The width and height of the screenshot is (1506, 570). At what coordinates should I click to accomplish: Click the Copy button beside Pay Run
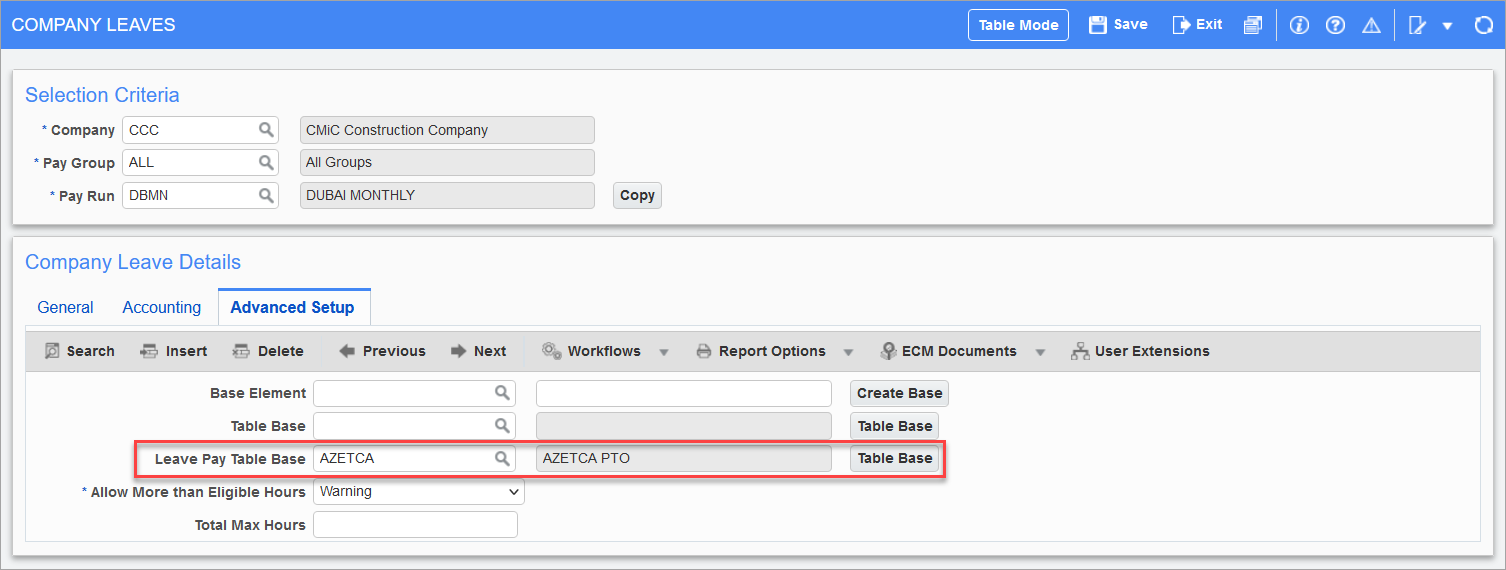tap(637, 196)
